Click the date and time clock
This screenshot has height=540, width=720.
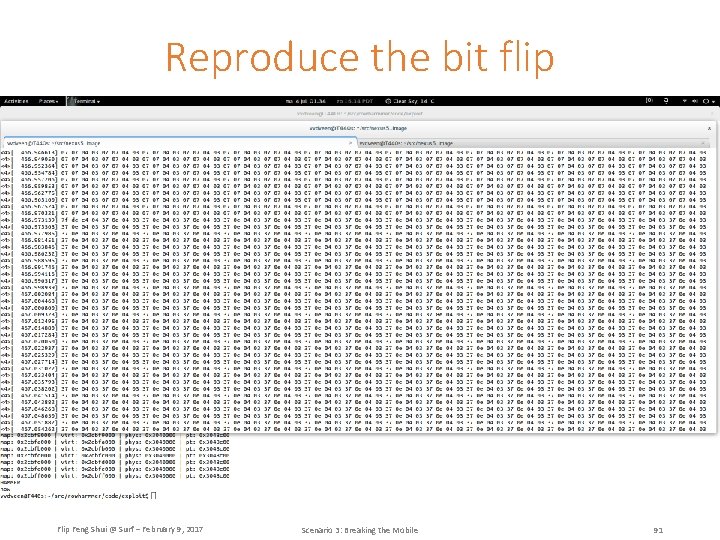305,101
